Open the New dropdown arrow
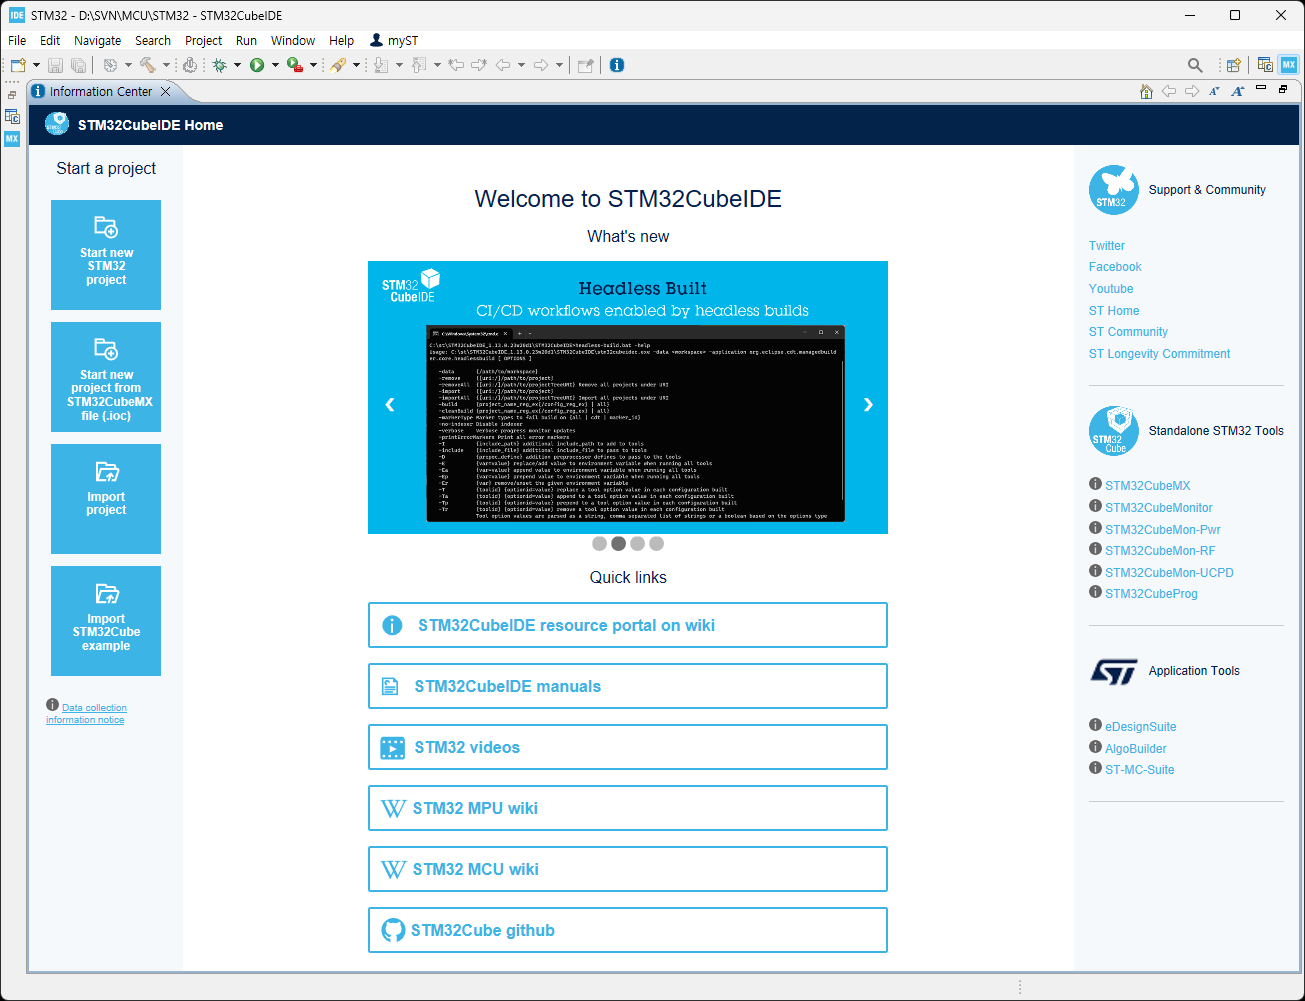Screen dimensions: 1305x1001 click(36, 65)
